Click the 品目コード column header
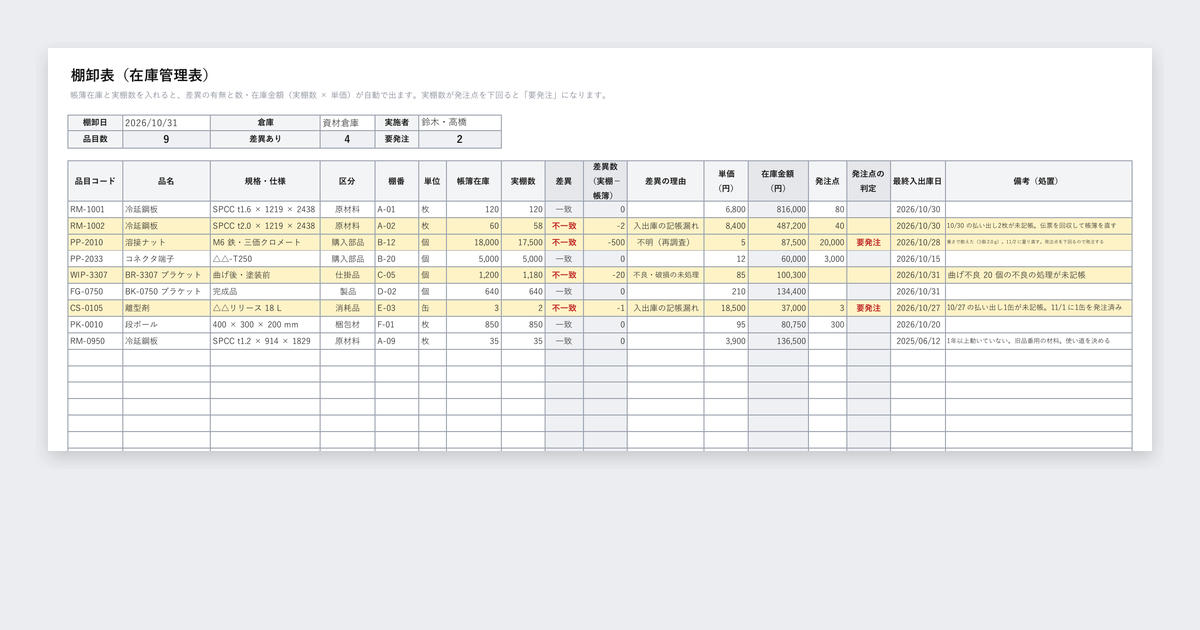 (95, 181)
